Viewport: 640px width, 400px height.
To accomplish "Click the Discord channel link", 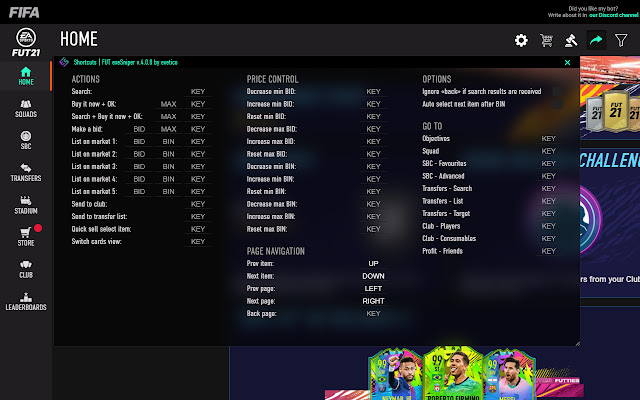I will pos(613,15).
